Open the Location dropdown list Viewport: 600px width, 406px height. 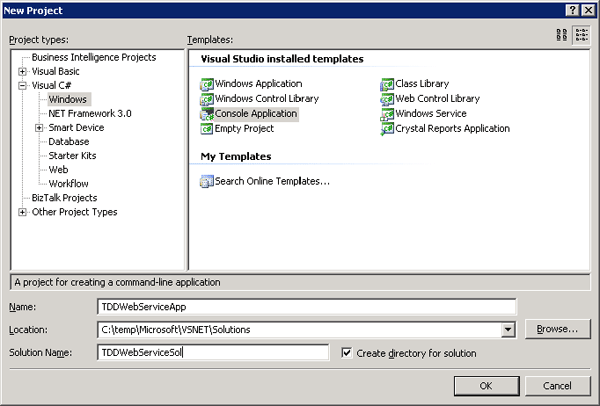pyautogui.click(x=508, y=329)
